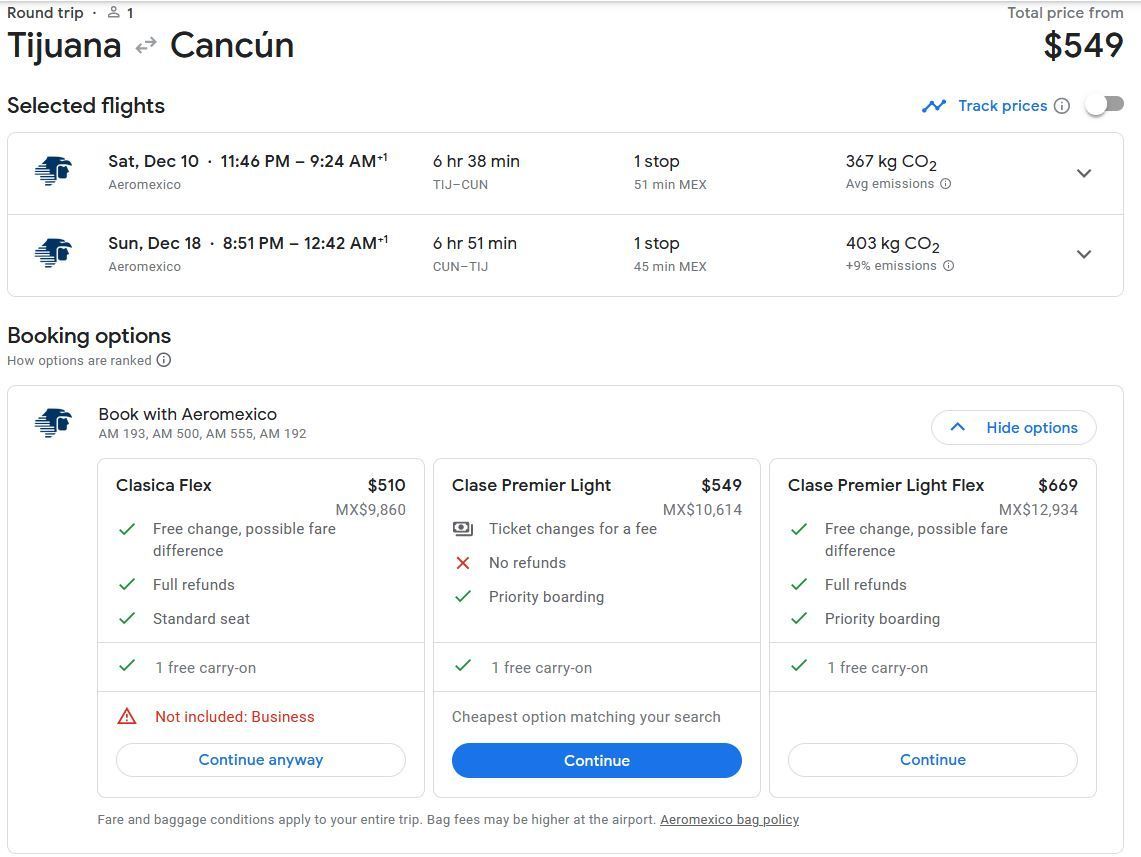Click the Track prices label
This screenshot has width=1141, height=857.
[1003, 106]
